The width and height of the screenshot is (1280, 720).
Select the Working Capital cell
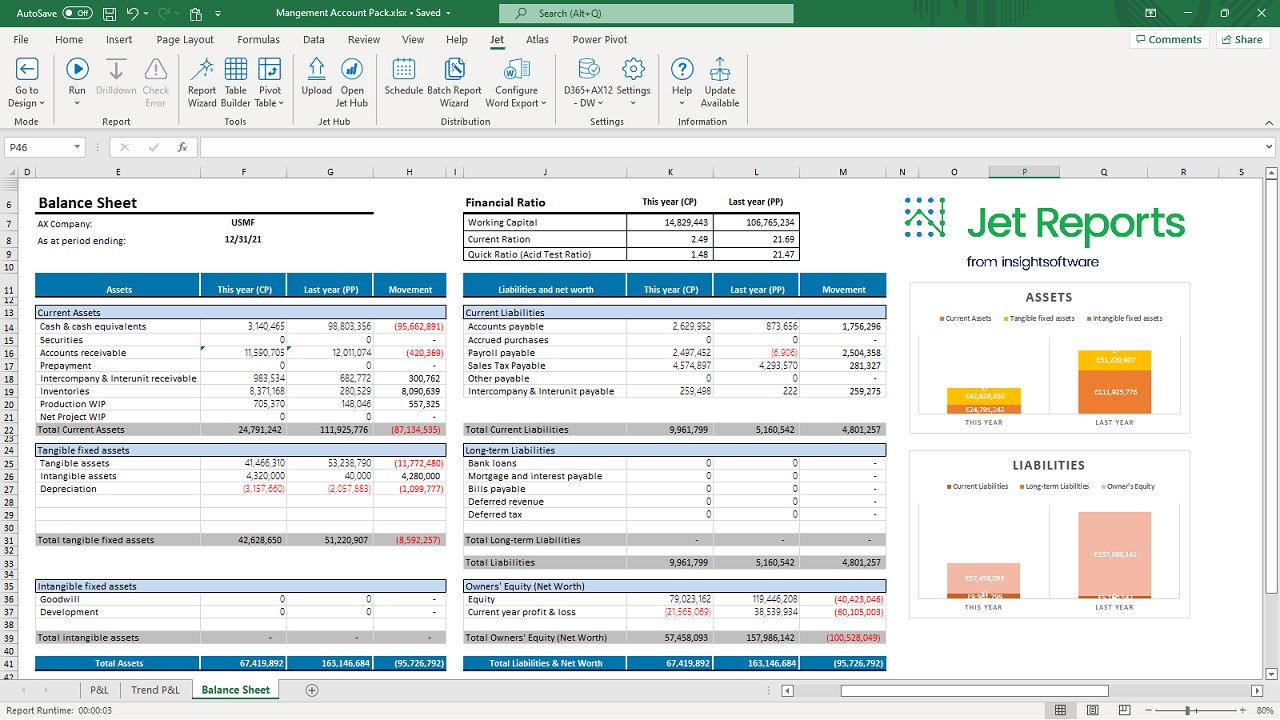point(545,222)
